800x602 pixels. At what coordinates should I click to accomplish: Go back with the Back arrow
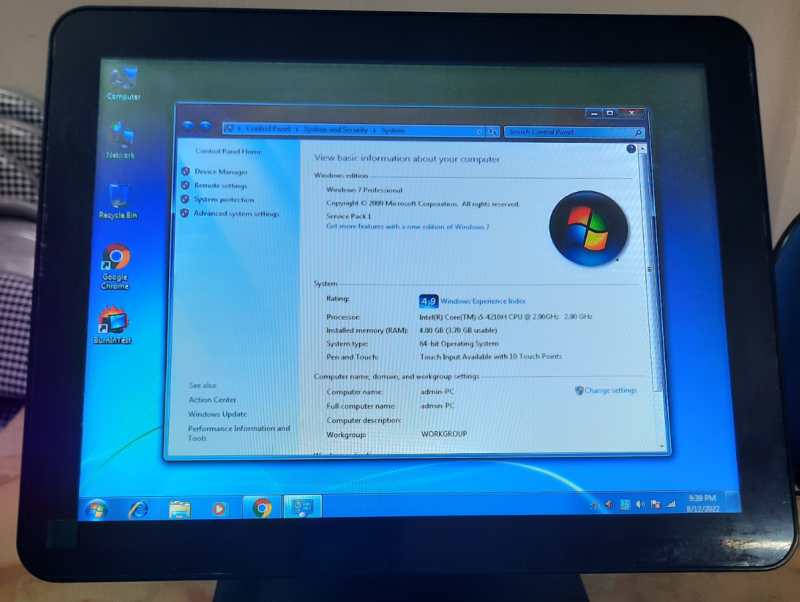click(188, 126)
